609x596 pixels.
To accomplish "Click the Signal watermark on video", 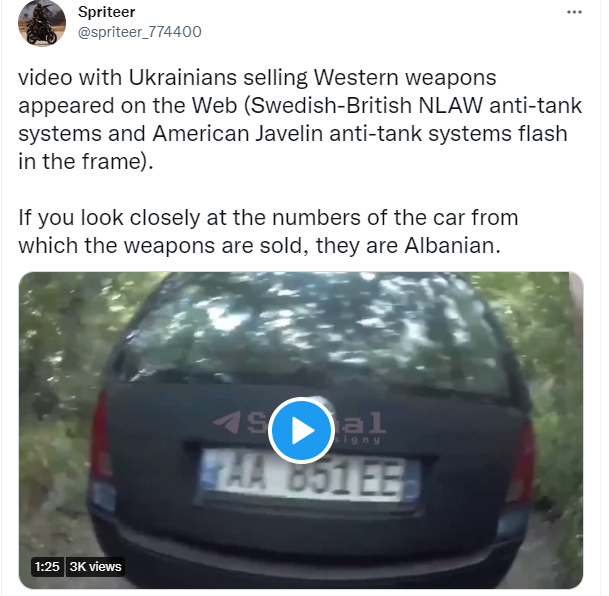I will click(299, 426).
